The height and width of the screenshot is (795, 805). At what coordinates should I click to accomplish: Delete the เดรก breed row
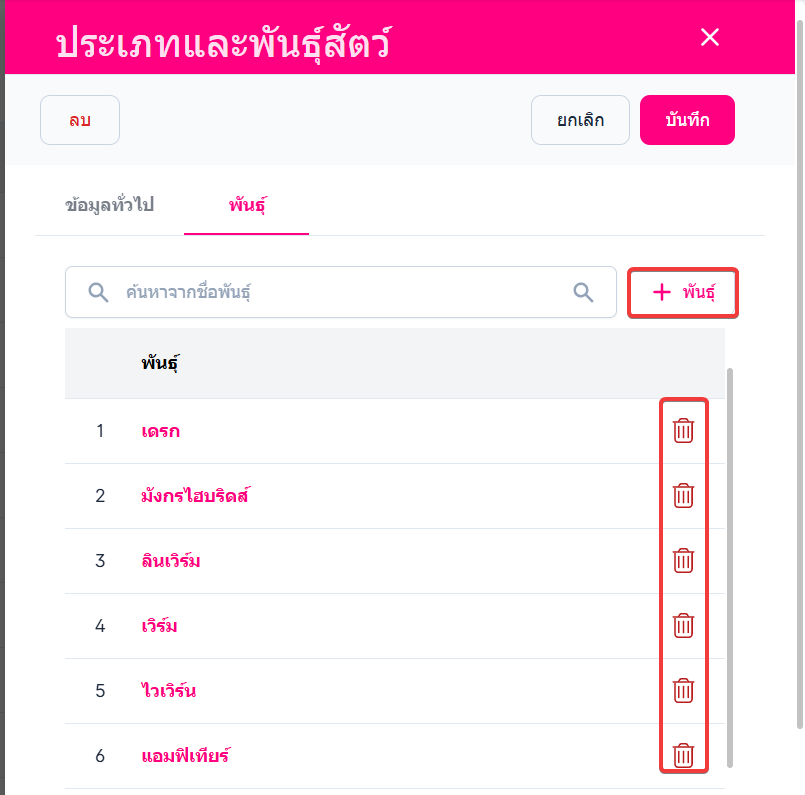(683, 431)
